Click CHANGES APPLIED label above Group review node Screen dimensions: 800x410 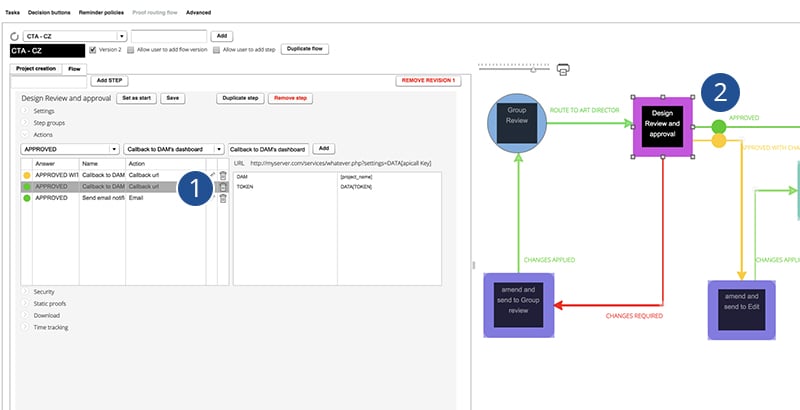pyautogui.click(x=549, y=260)
